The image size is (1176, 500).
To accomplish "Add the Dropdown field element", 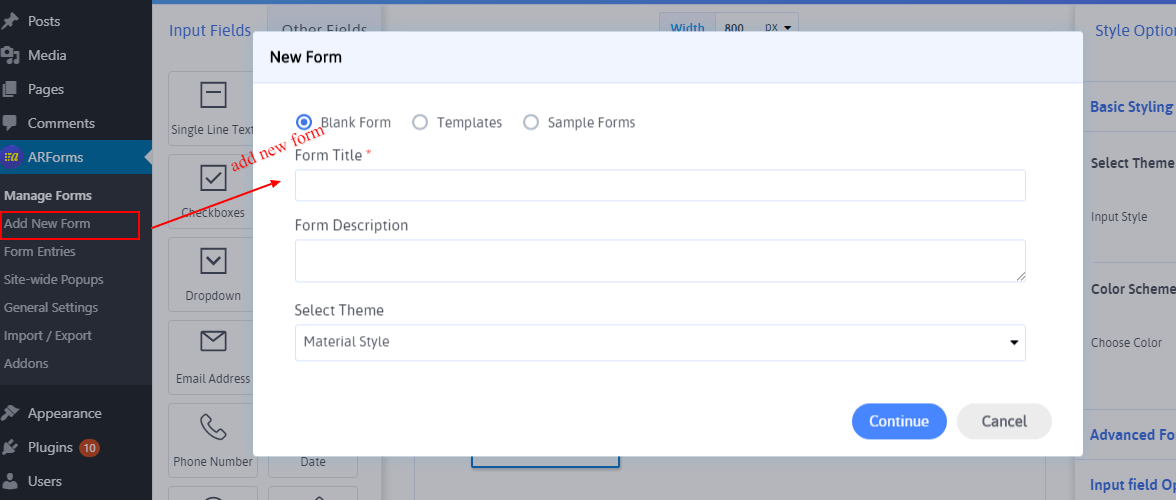I will click(213, 262).
